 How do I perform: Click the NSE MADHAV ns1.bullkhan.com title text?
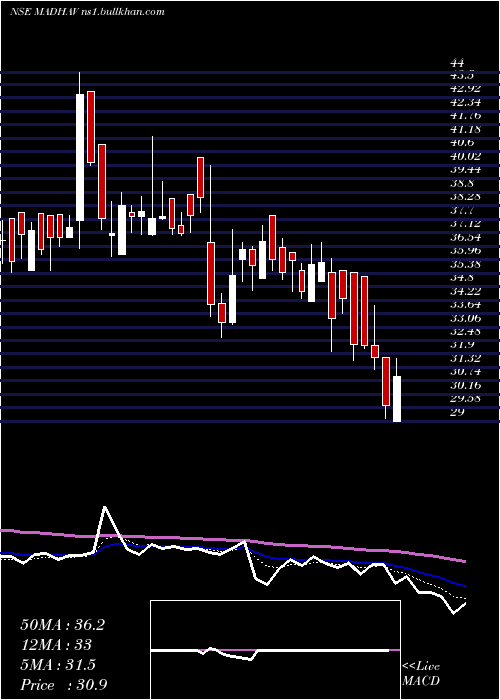[87, 12]
